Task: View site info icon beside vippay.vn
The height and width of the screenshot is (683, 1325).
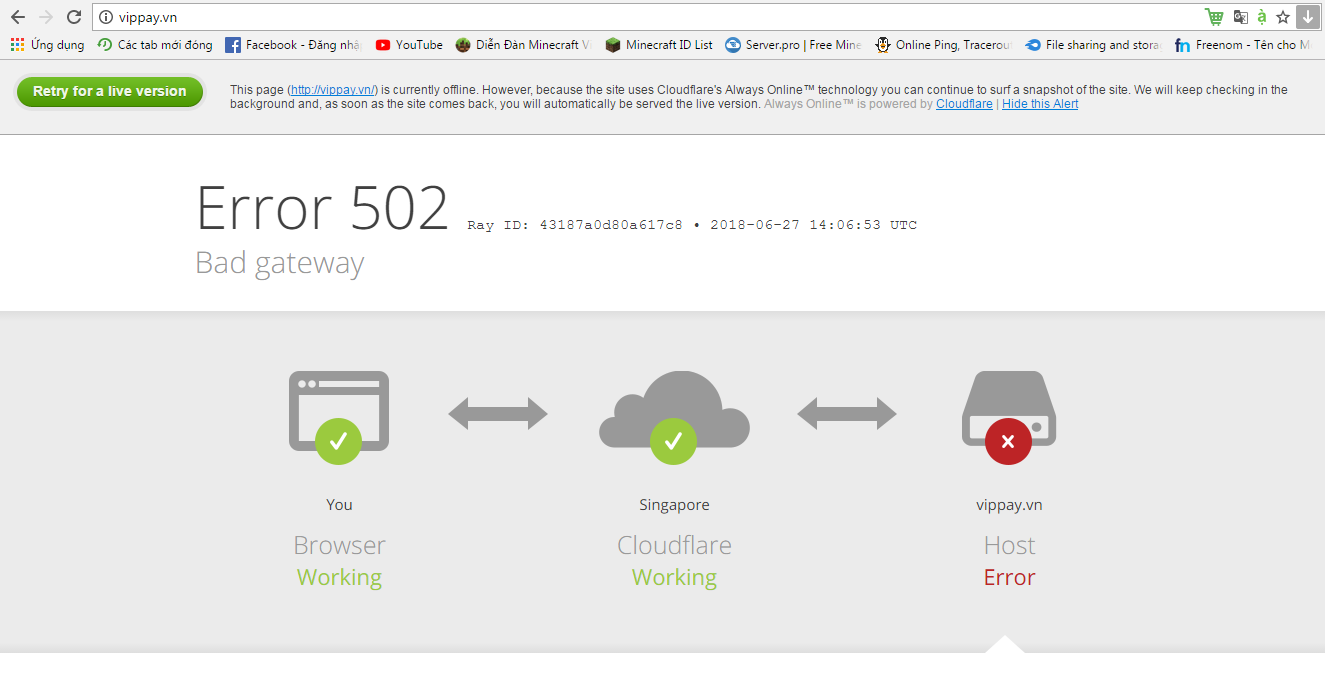Action: point(106,17)
